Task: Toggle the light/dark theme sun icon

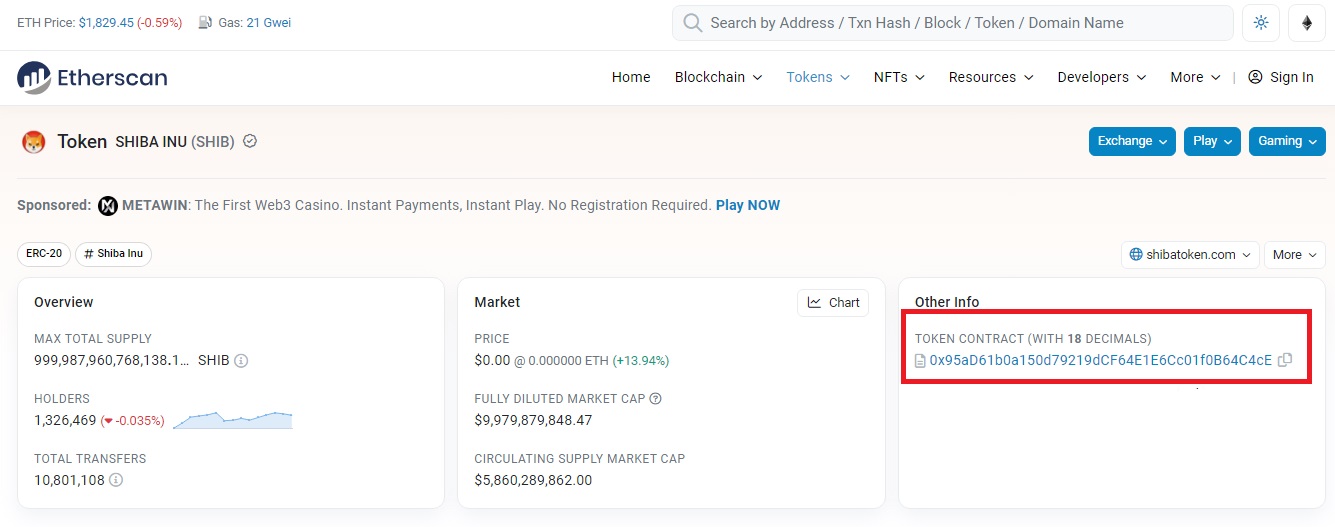Action: (1261, 23)
